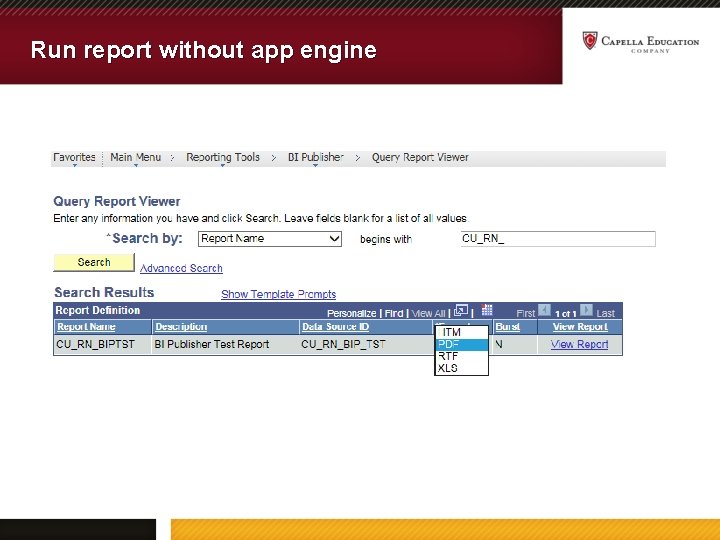This screenshot has width=720, height=540.
Task: Sort by the Report Name column header
Action: pyautogui.click(x=86, y=326)
